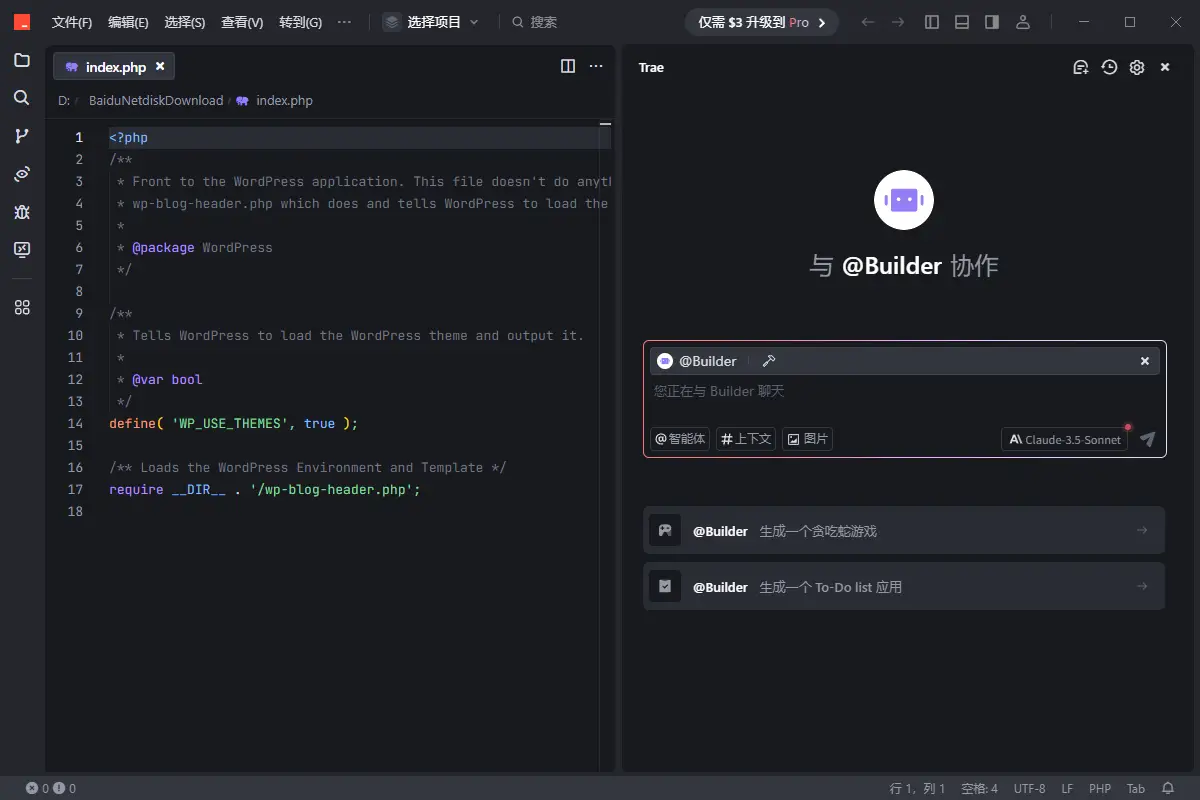Split the editor to the right
Image resolution: width=1200 pixels, height=800 pixels.
(568, 66)
